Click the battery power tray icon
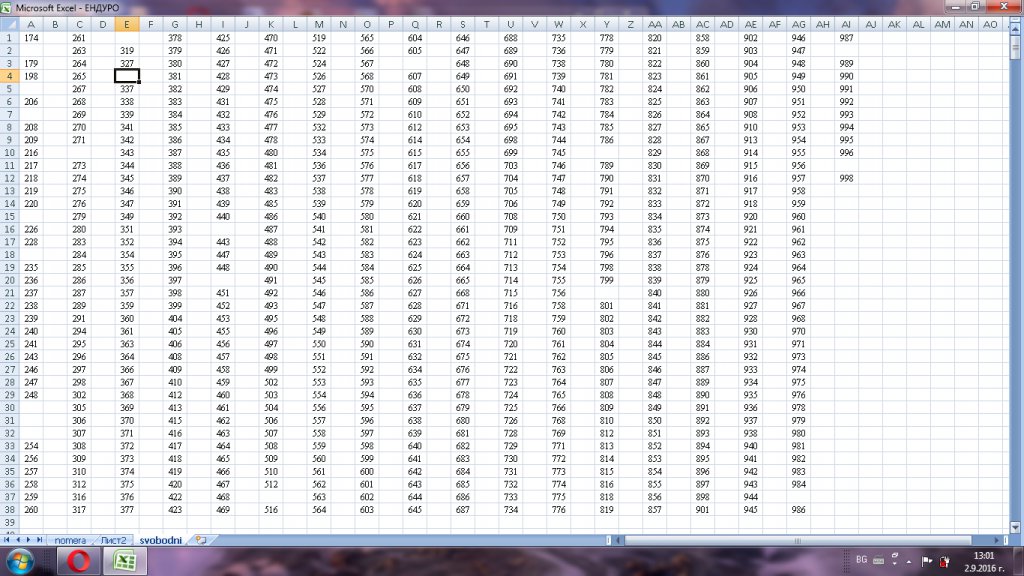This screenshot has width=1024, height=576. tap(944, 561)
